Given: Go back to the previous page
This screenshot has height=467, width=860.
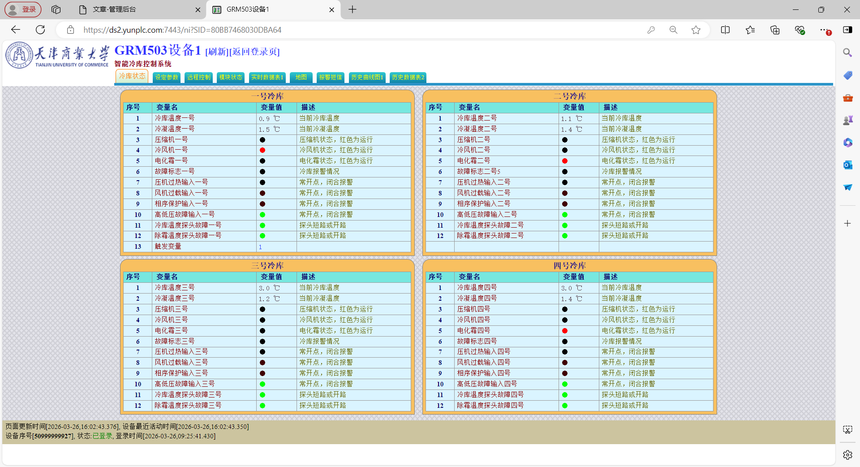Looking at the screenshot, I should coord(15,30).
